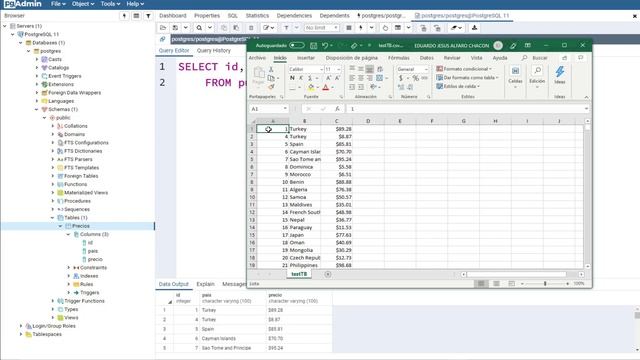Open the Insertar ribbon tab in Excel
Screen dimensions: 640x360
pyautogui.click(x=306, y=58)
